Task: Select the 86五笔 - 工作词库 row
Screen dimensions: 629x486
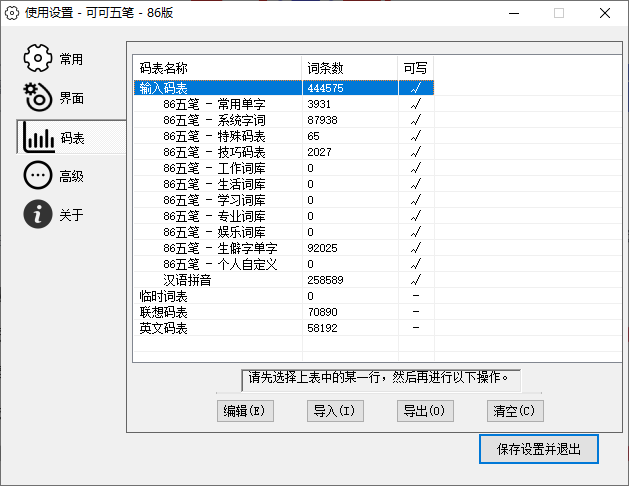Action: 284,168
